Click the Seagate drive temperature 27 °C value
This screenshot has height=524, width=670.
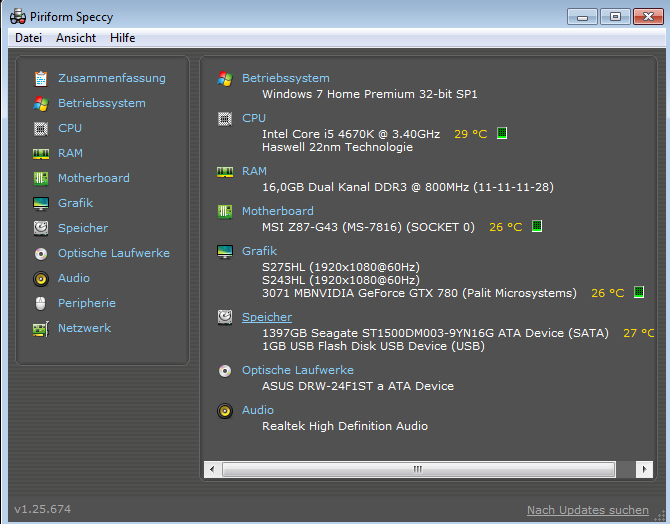click(x=639, y=333)
